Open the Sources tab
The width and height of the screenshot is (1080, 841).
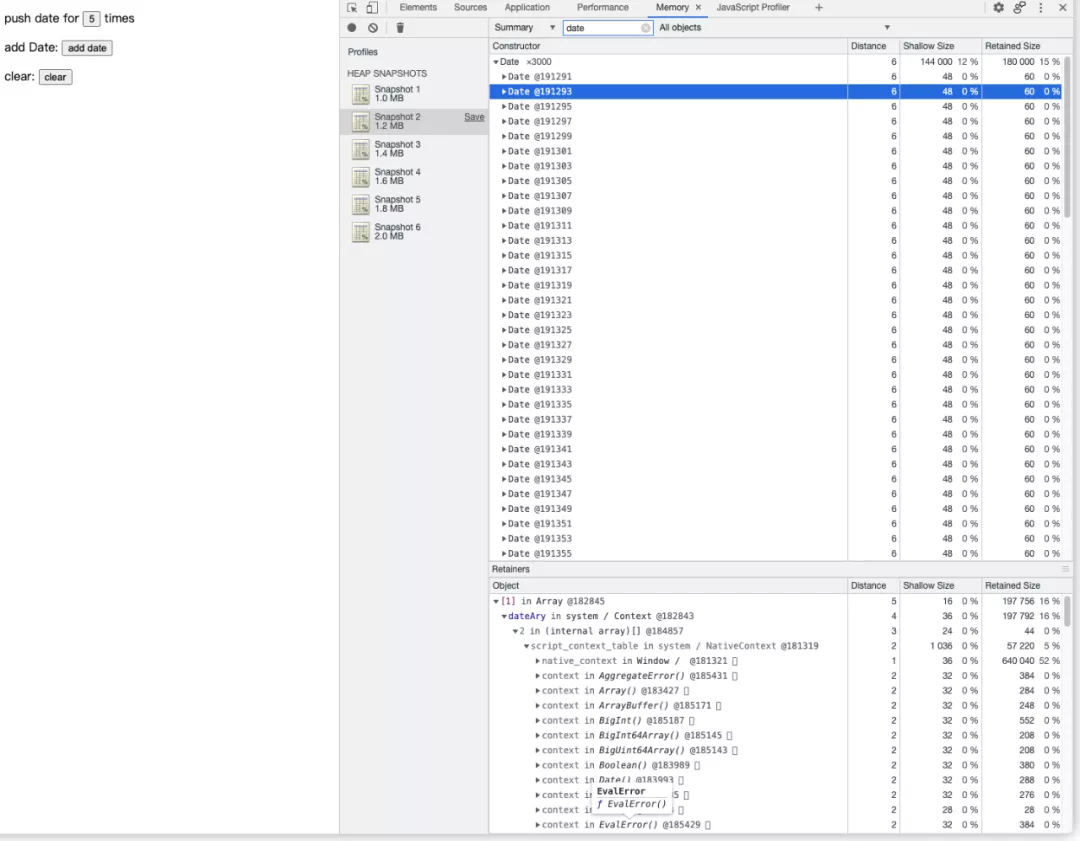tap(470, 8)
